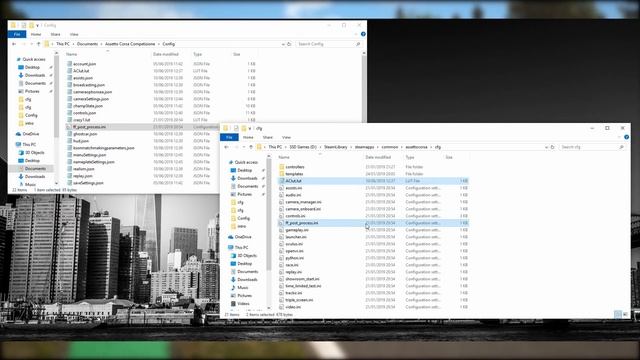Click Assetto Corsa Competizione breadcrumb
Viewport: 640px width, 360px height.
click(x=130, y=44)
